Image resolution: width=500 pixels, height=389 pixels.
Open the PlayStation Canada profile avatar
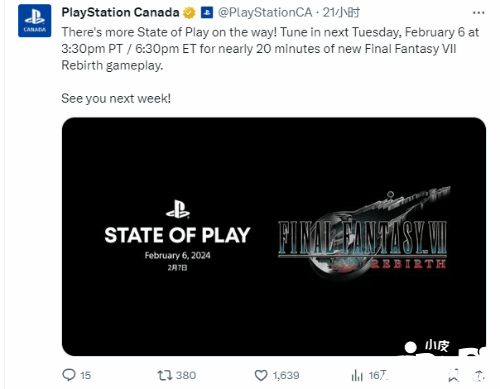tap(35, 21)
